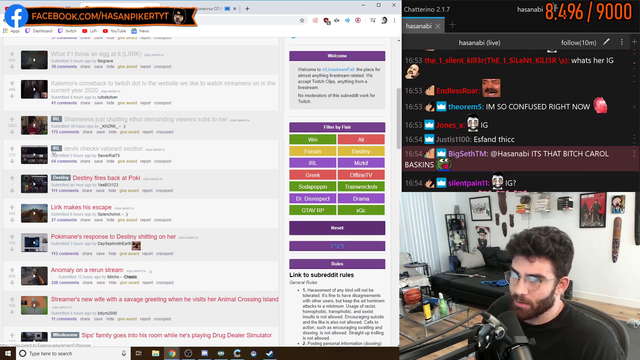This screenshot has width=640, height=360.
Task: Open the Chrome three-dot menu
Action: [x=394, y=20]
